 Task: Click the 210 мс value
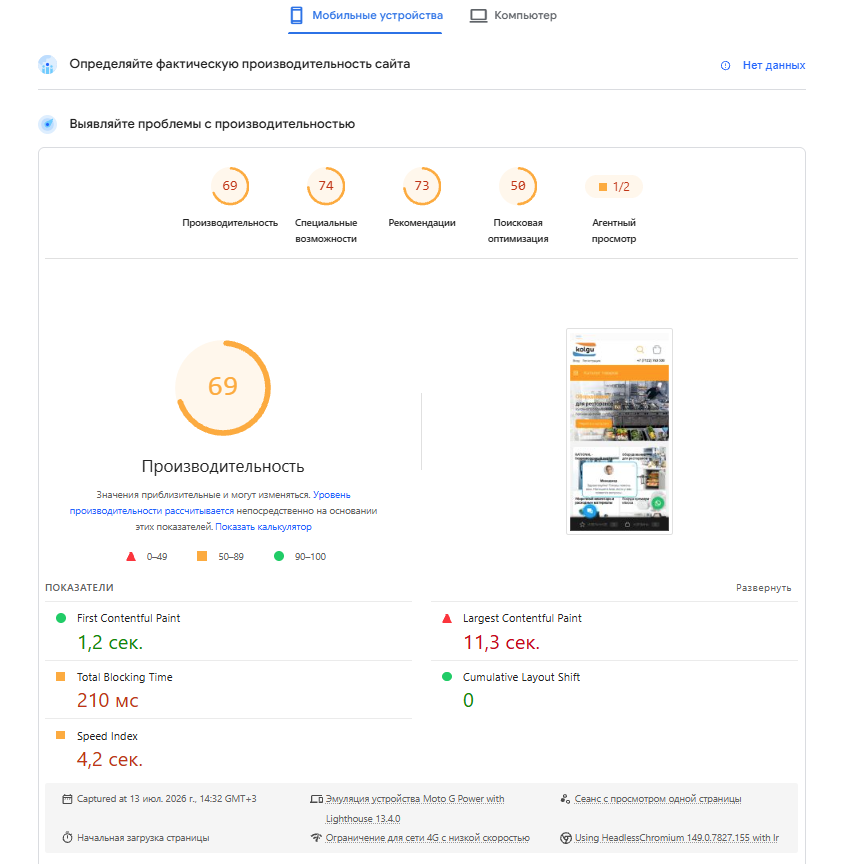[108, 701]
